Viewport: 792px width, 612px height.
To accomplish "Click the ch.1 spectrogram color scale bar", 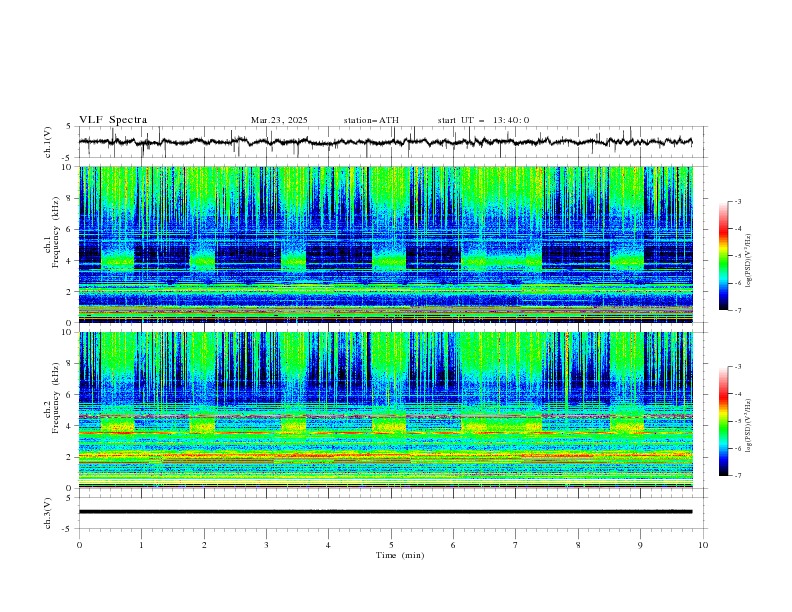I will point(723,256).
